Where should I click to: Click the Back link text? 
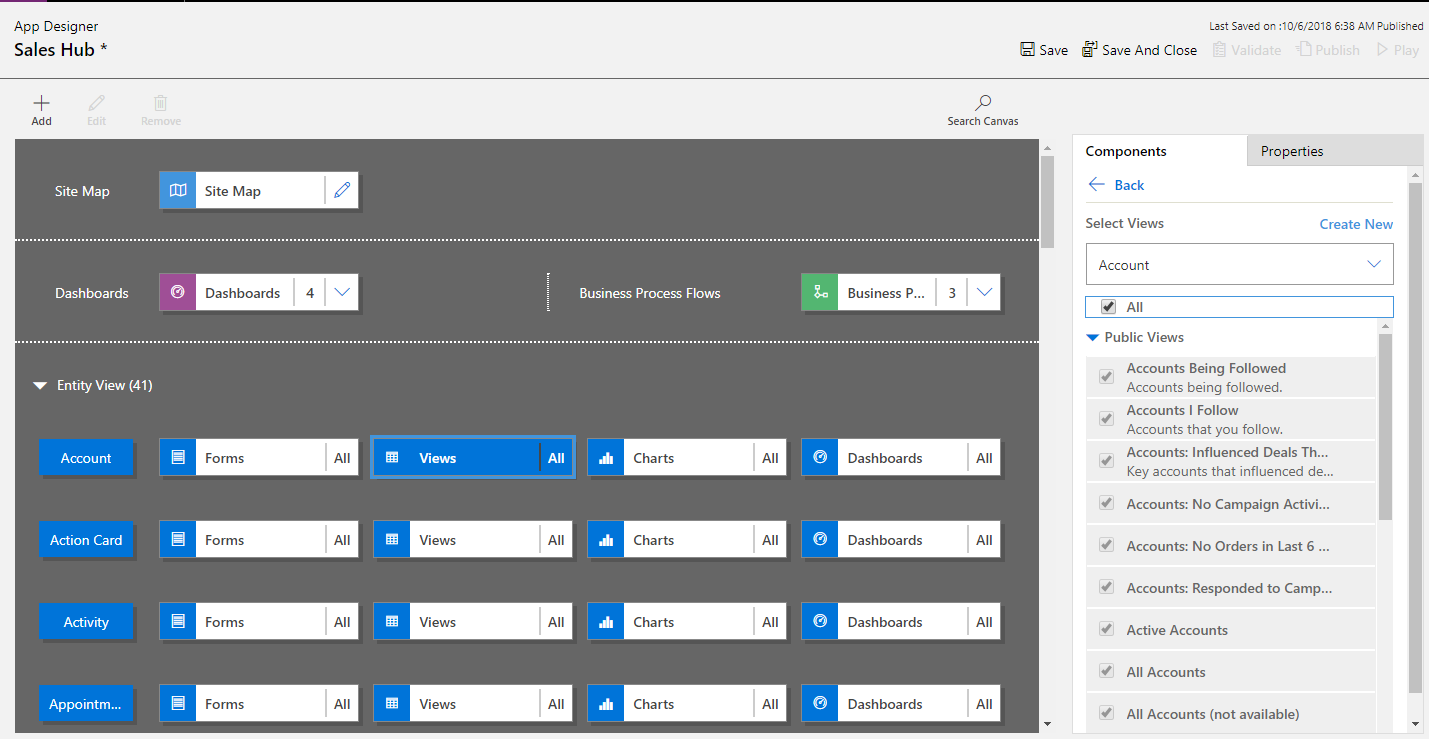(1129, 184)
